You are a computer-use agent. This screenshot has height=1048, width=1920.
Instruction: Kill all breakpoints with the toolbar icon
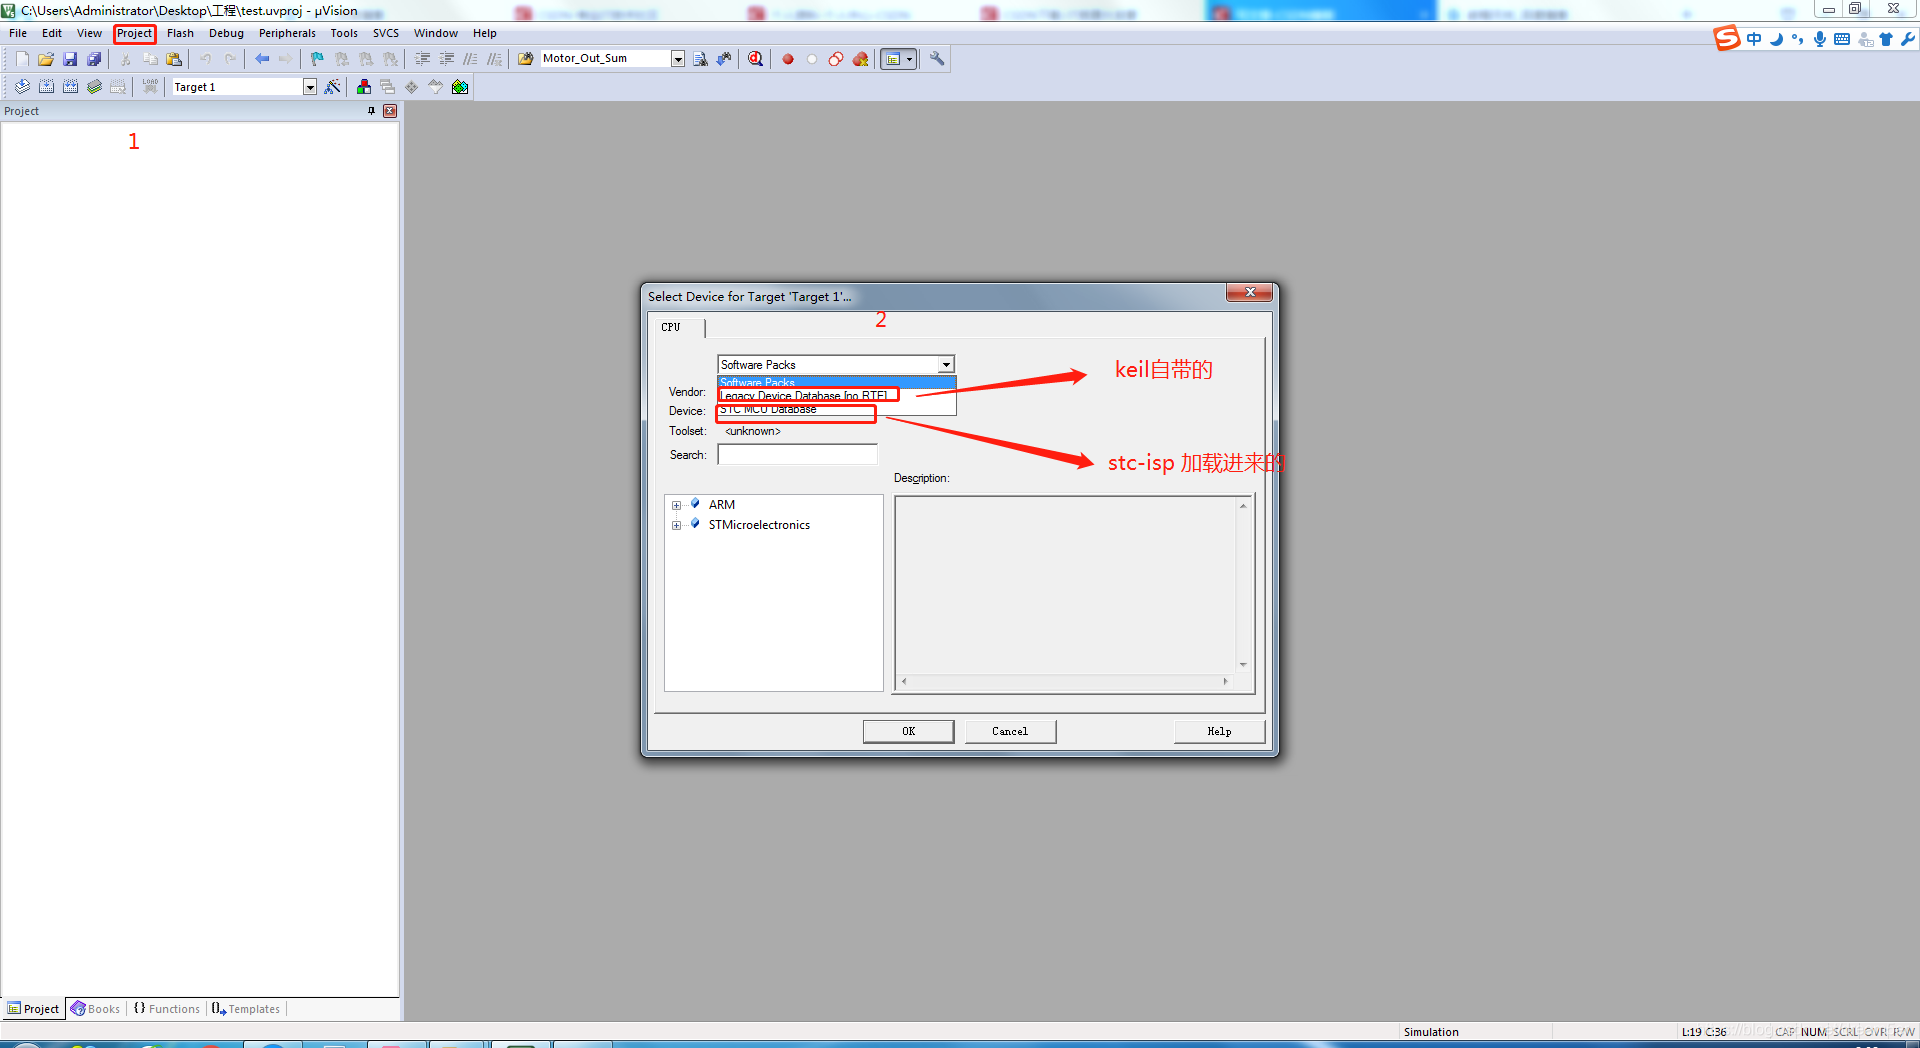pyautogui.click(x=860, y=59)
